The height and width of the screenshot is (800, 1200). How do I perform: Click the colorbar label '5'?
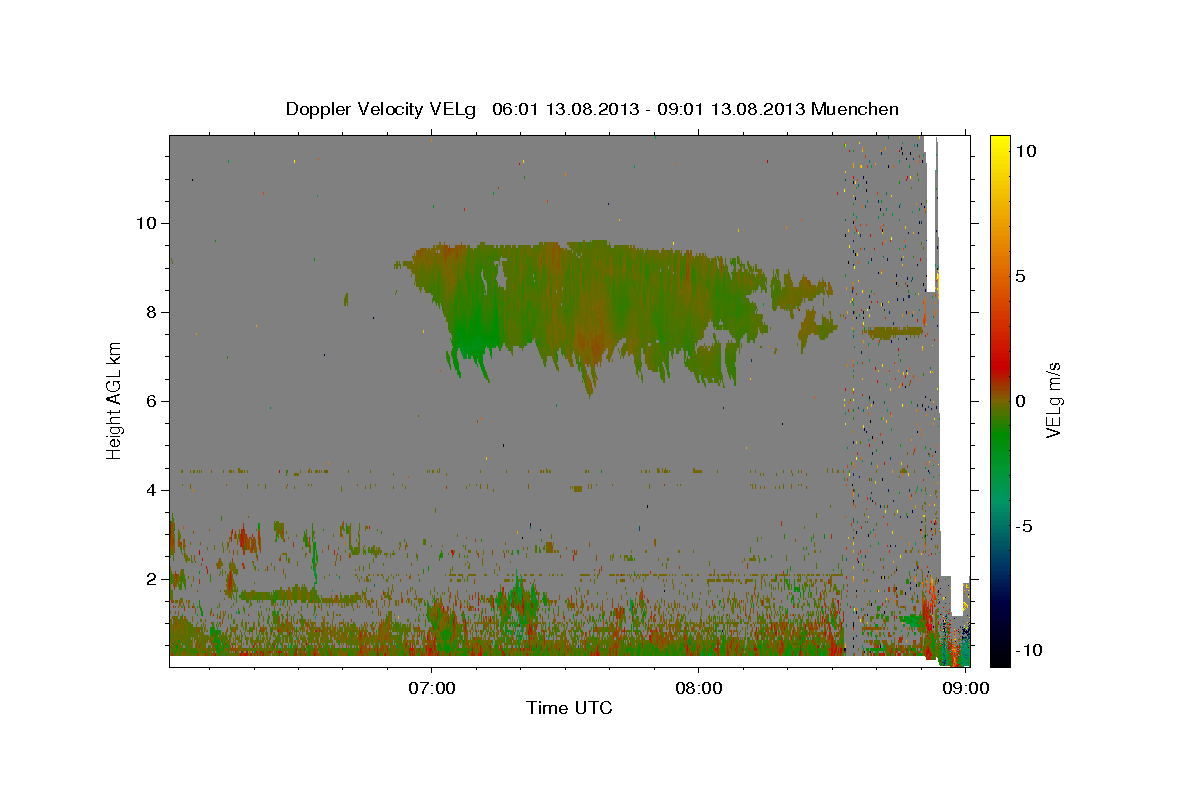pyautogui.click(x=1020, y=276)
